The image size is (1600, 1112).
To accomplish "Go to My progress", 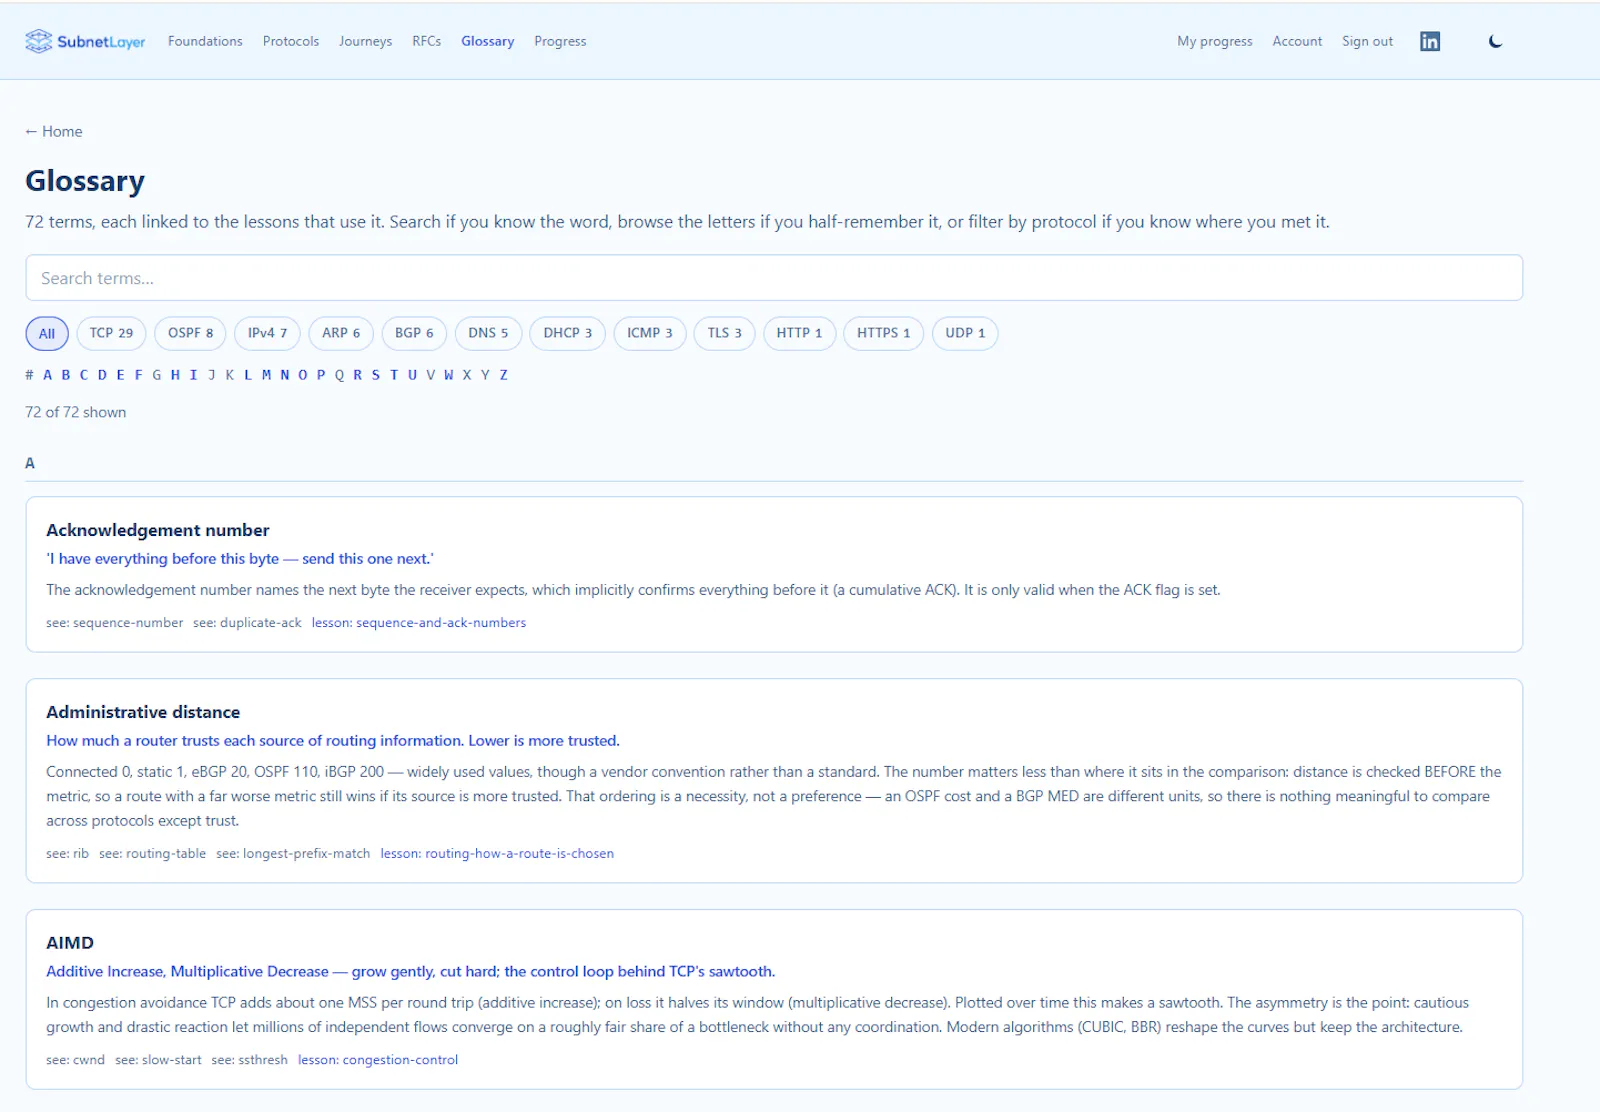I will pyautogui.click(x=1215, y=41).
